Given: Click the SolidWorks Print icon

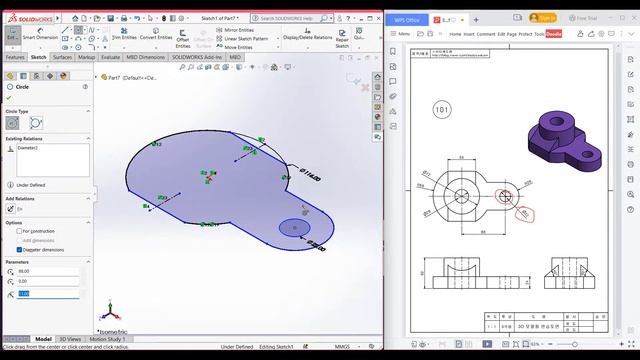Looking at the screenshot, I should point(124,18).
